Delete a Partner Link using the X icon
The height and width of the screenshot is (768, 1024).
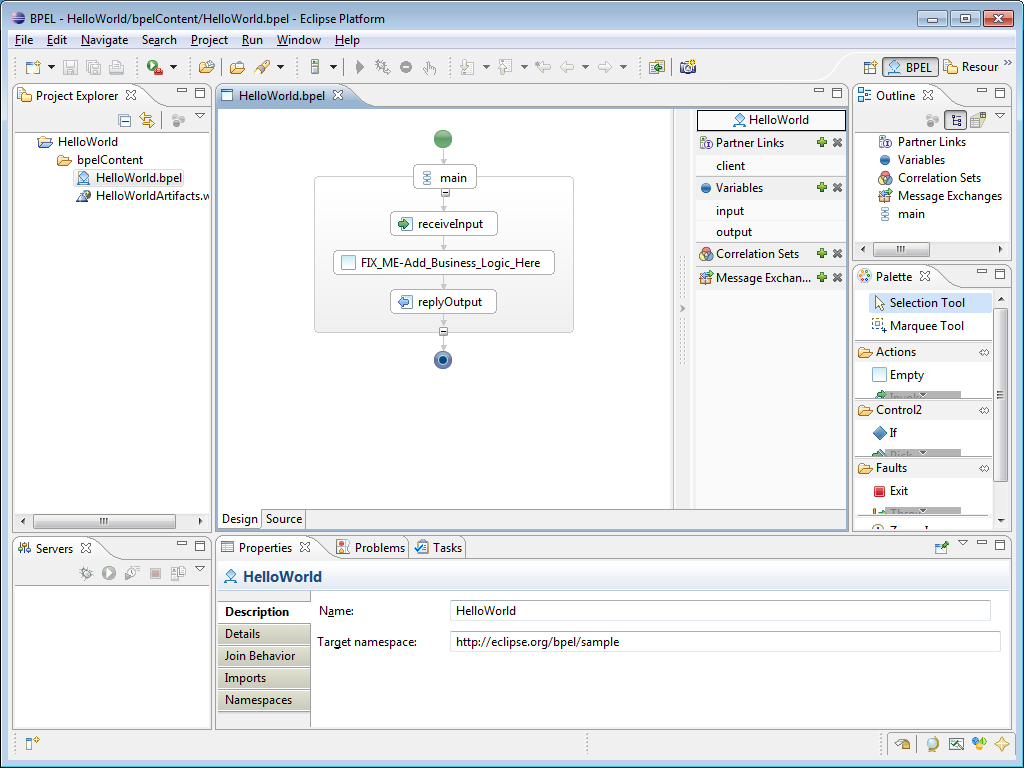click(836, 142)
